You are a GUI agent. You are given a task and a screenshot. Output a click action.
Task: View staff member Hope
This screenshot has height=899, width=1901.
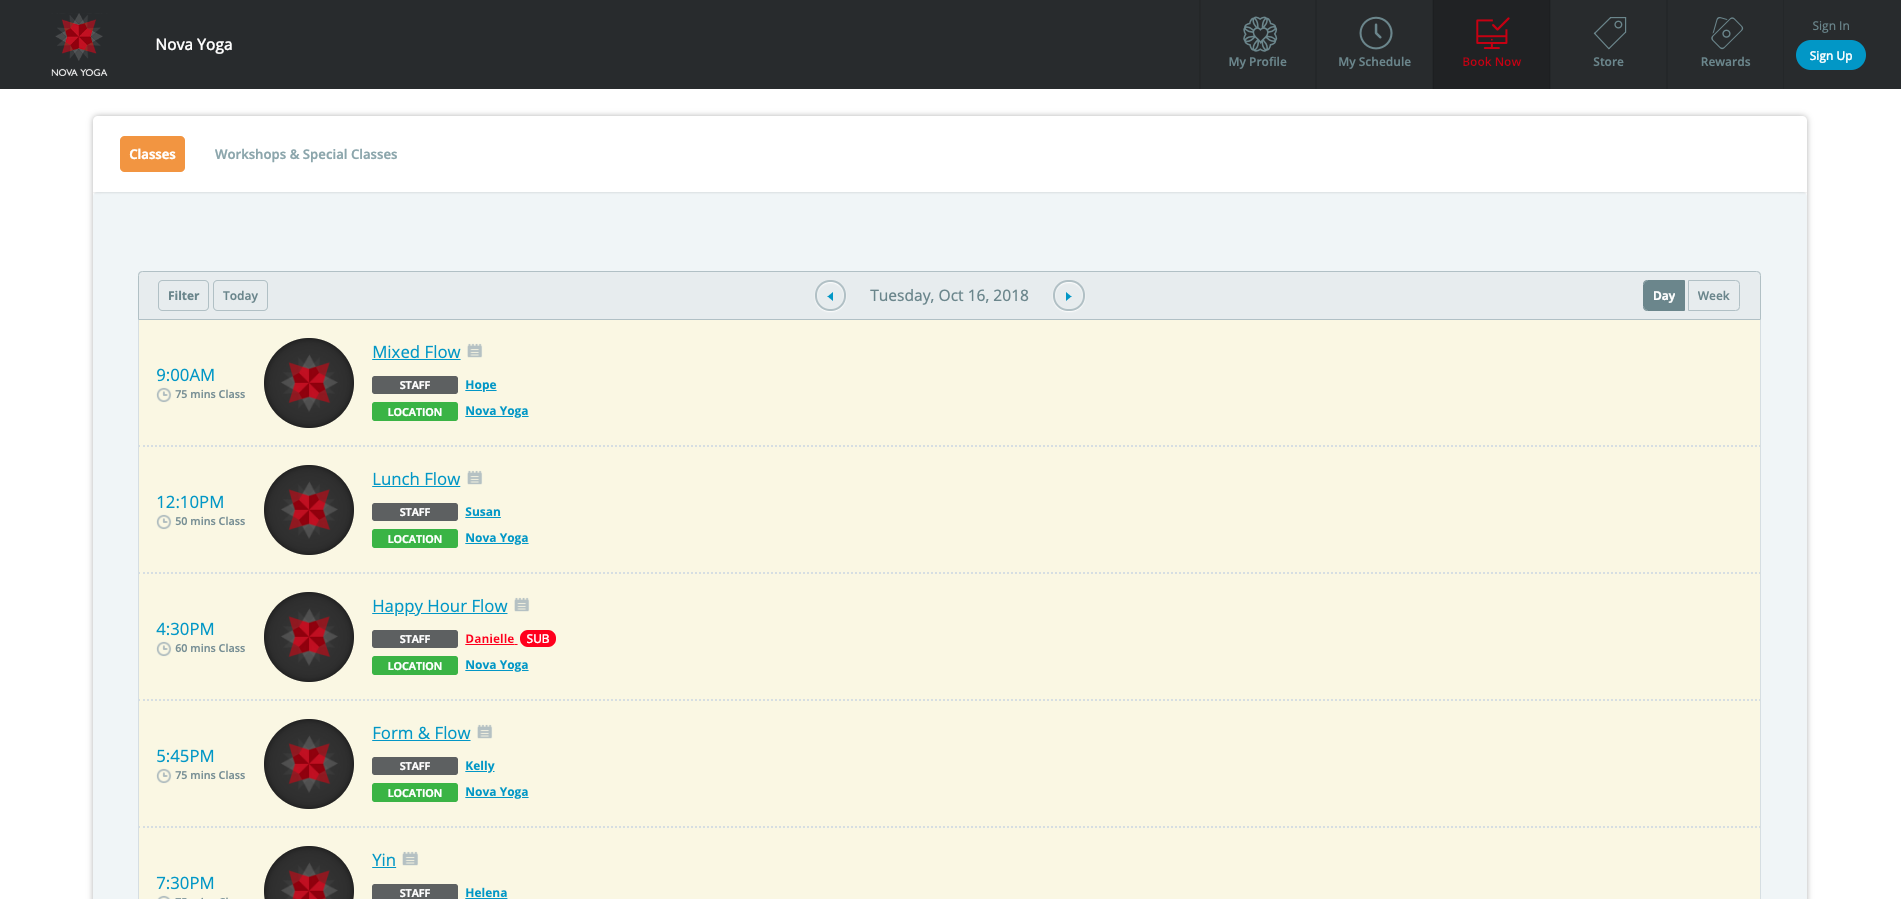[480, 385]
